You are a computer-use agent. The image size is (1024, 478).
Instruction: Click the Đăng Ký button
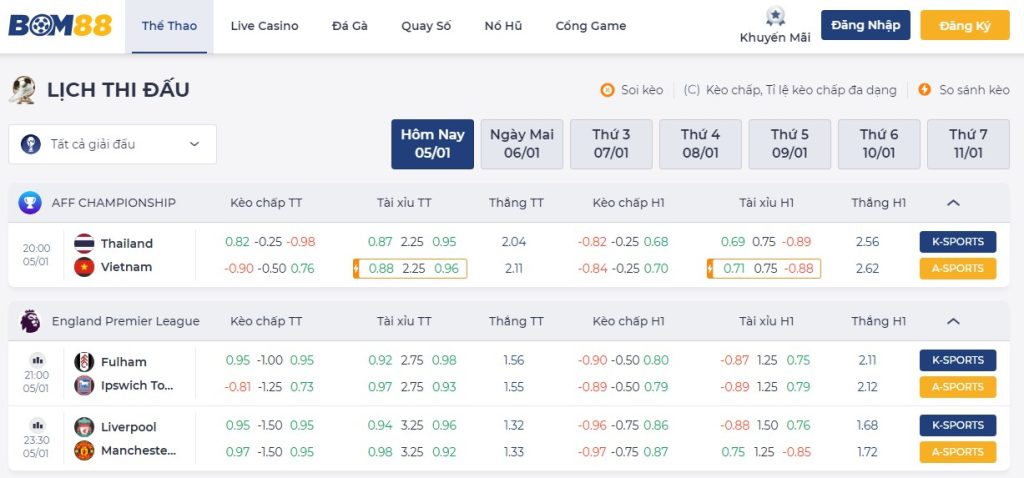965,25
